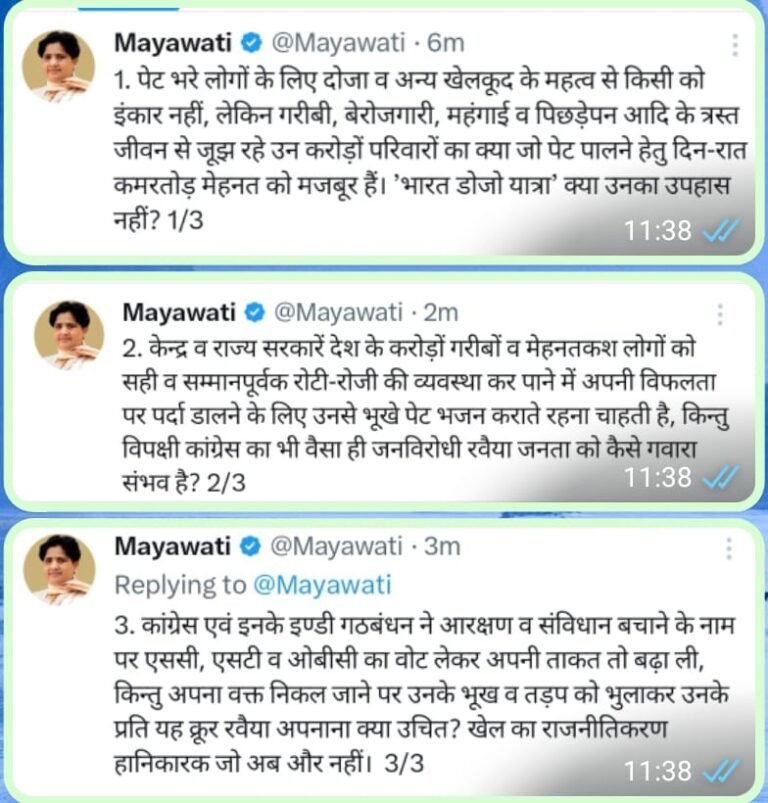Viewport: 768px width, 803px height.
Task: Click the @Mayawati handle on the 2m tweet
Action: coord(339,312)
